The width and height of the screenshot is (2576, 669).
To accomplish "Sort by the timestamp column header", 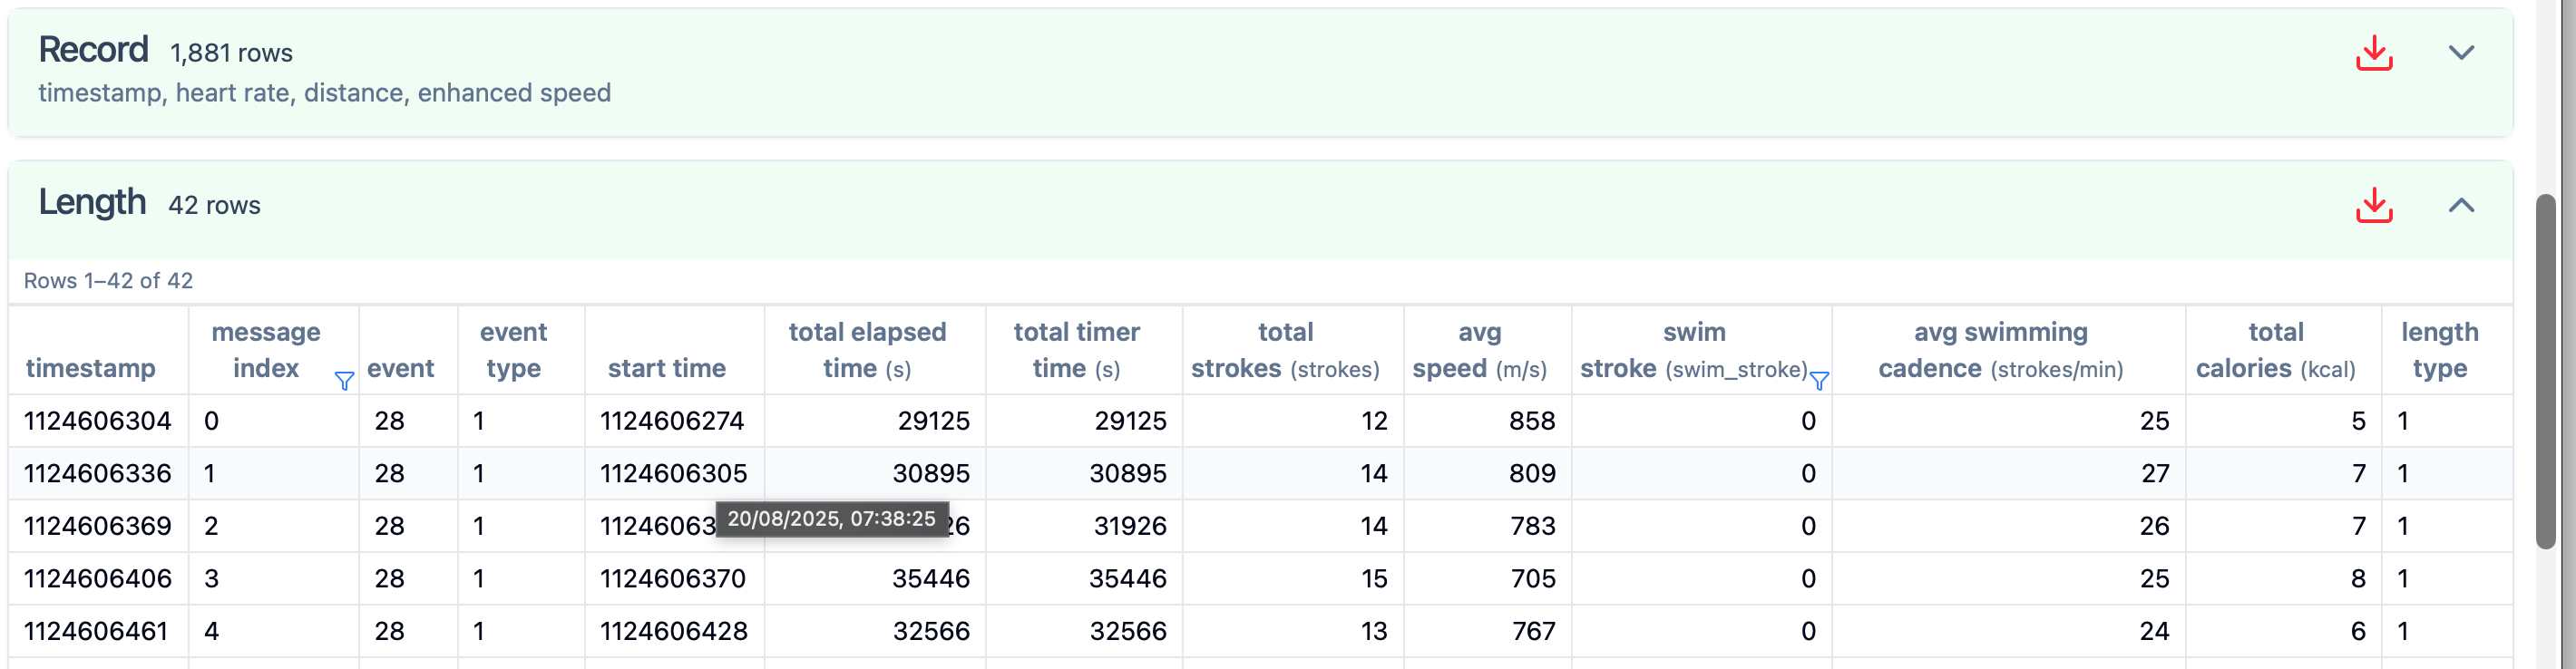I will (x=90, y=368).
